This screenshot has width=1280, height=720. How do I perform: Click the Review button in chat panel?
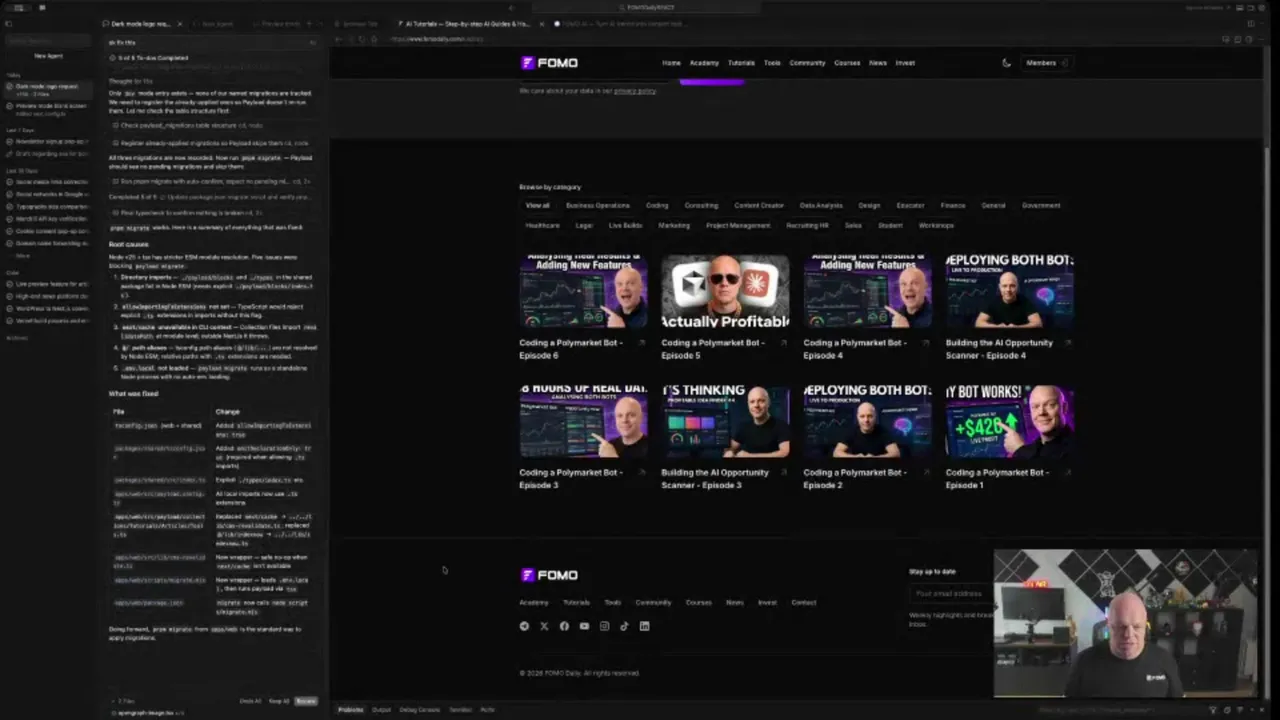coord(306,701)
